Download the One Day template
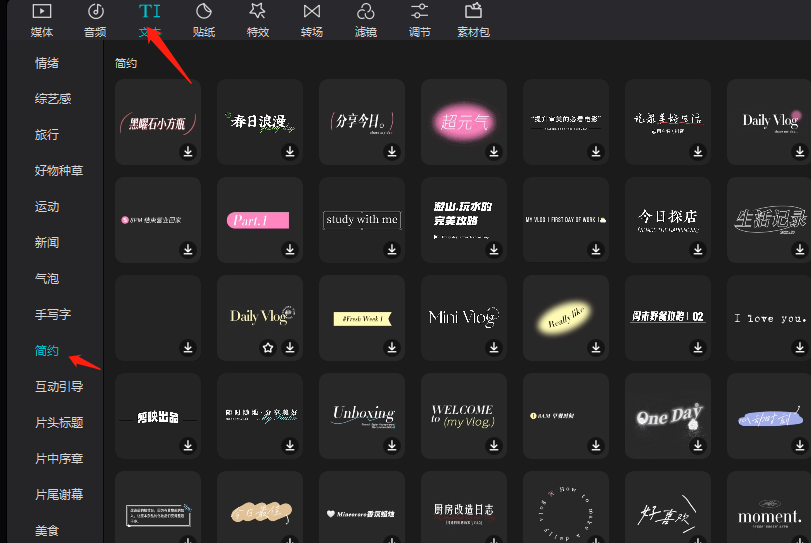This screenshot has width=811, height=543. tap(698, 445)
